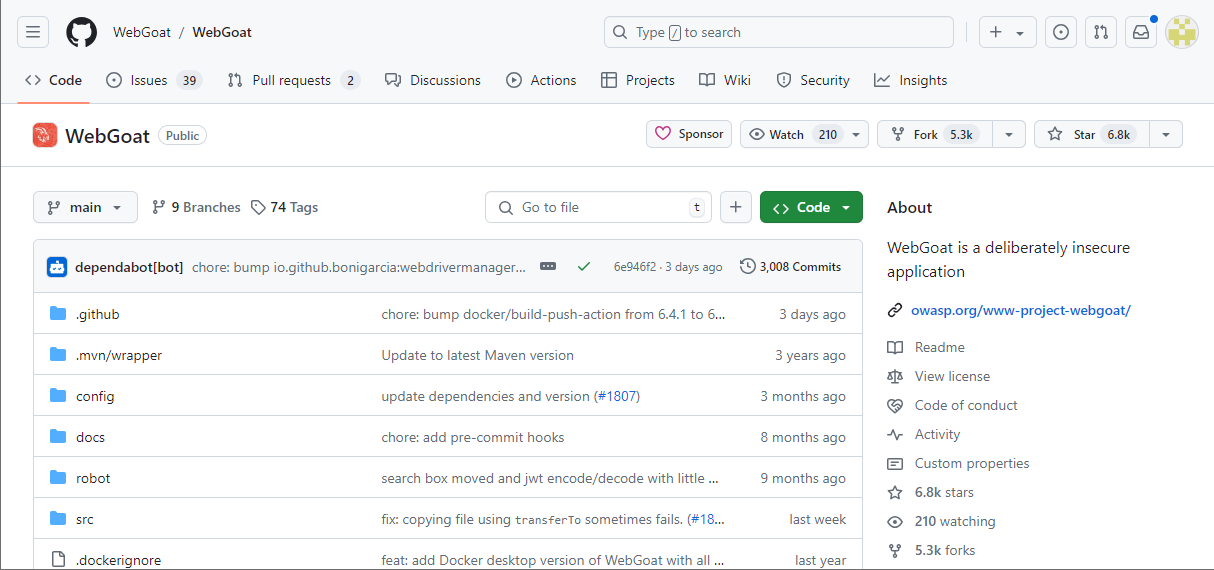Star the WebGoat repository
This screenshot has width=1214, height=570.
coord(1092,134)
